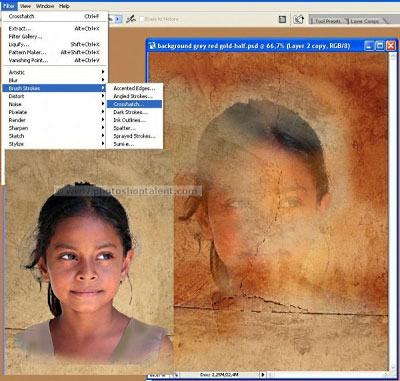
Task: Close the background grey red gold-half.psd window
Action: [391, 46]
